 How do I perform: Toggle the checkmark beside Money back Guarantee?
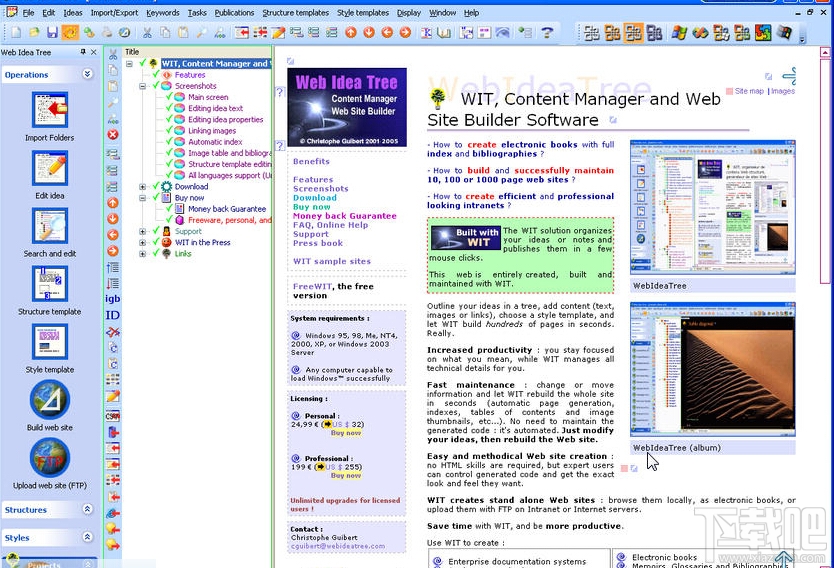point(169,208)
